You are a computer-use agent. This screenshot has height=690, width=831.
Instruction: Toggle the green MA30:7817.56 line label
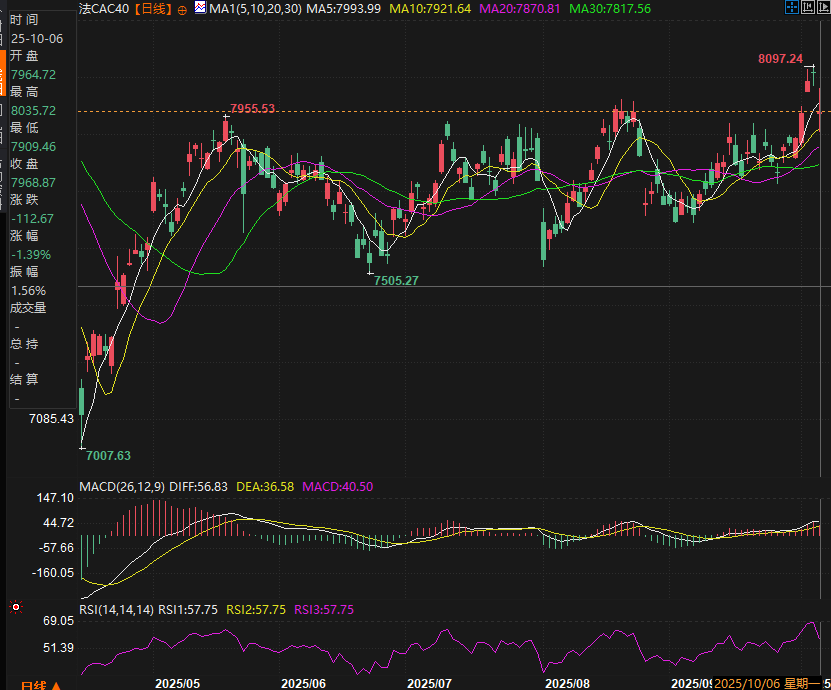pyautogui.click(x=610, y=8)
